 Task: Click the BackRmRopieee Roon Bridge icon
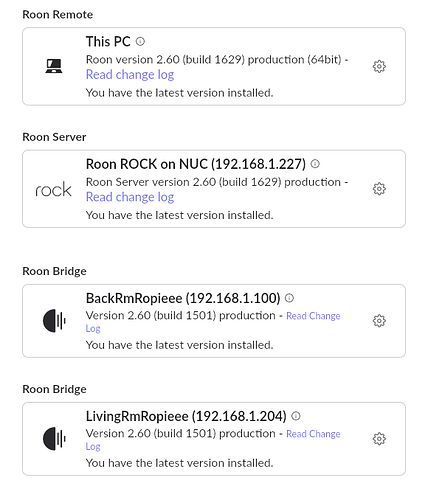tap(54, 321)
